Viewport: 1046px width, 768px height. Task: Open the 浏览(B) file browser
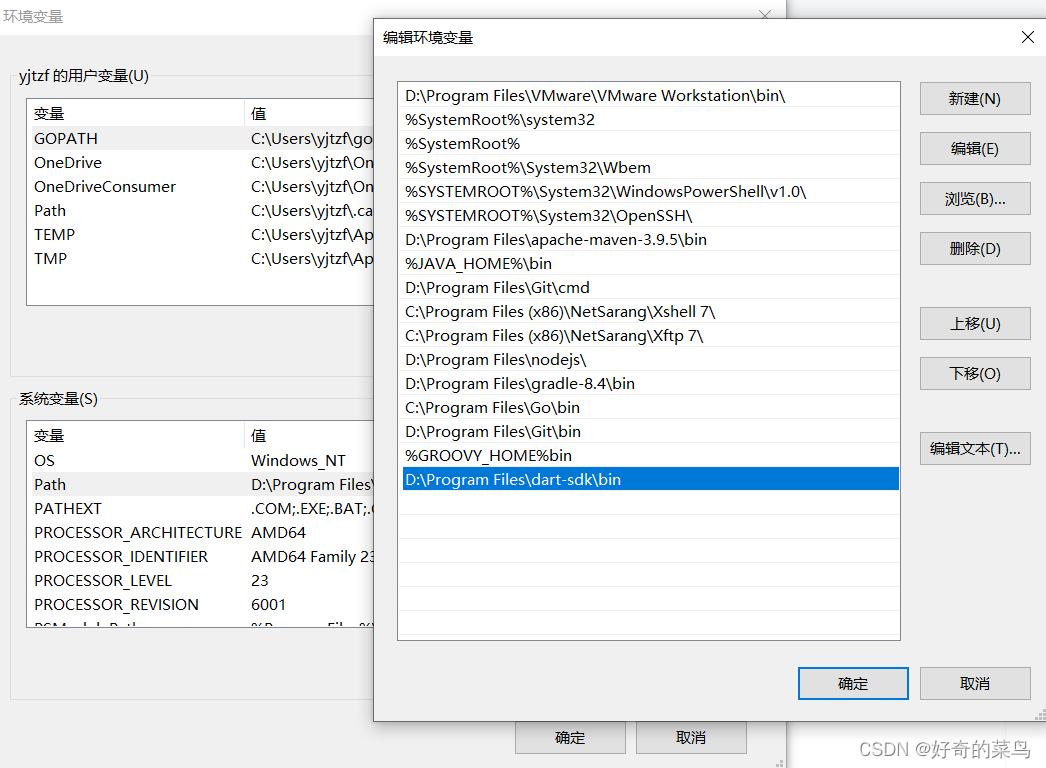pos(974,198)
